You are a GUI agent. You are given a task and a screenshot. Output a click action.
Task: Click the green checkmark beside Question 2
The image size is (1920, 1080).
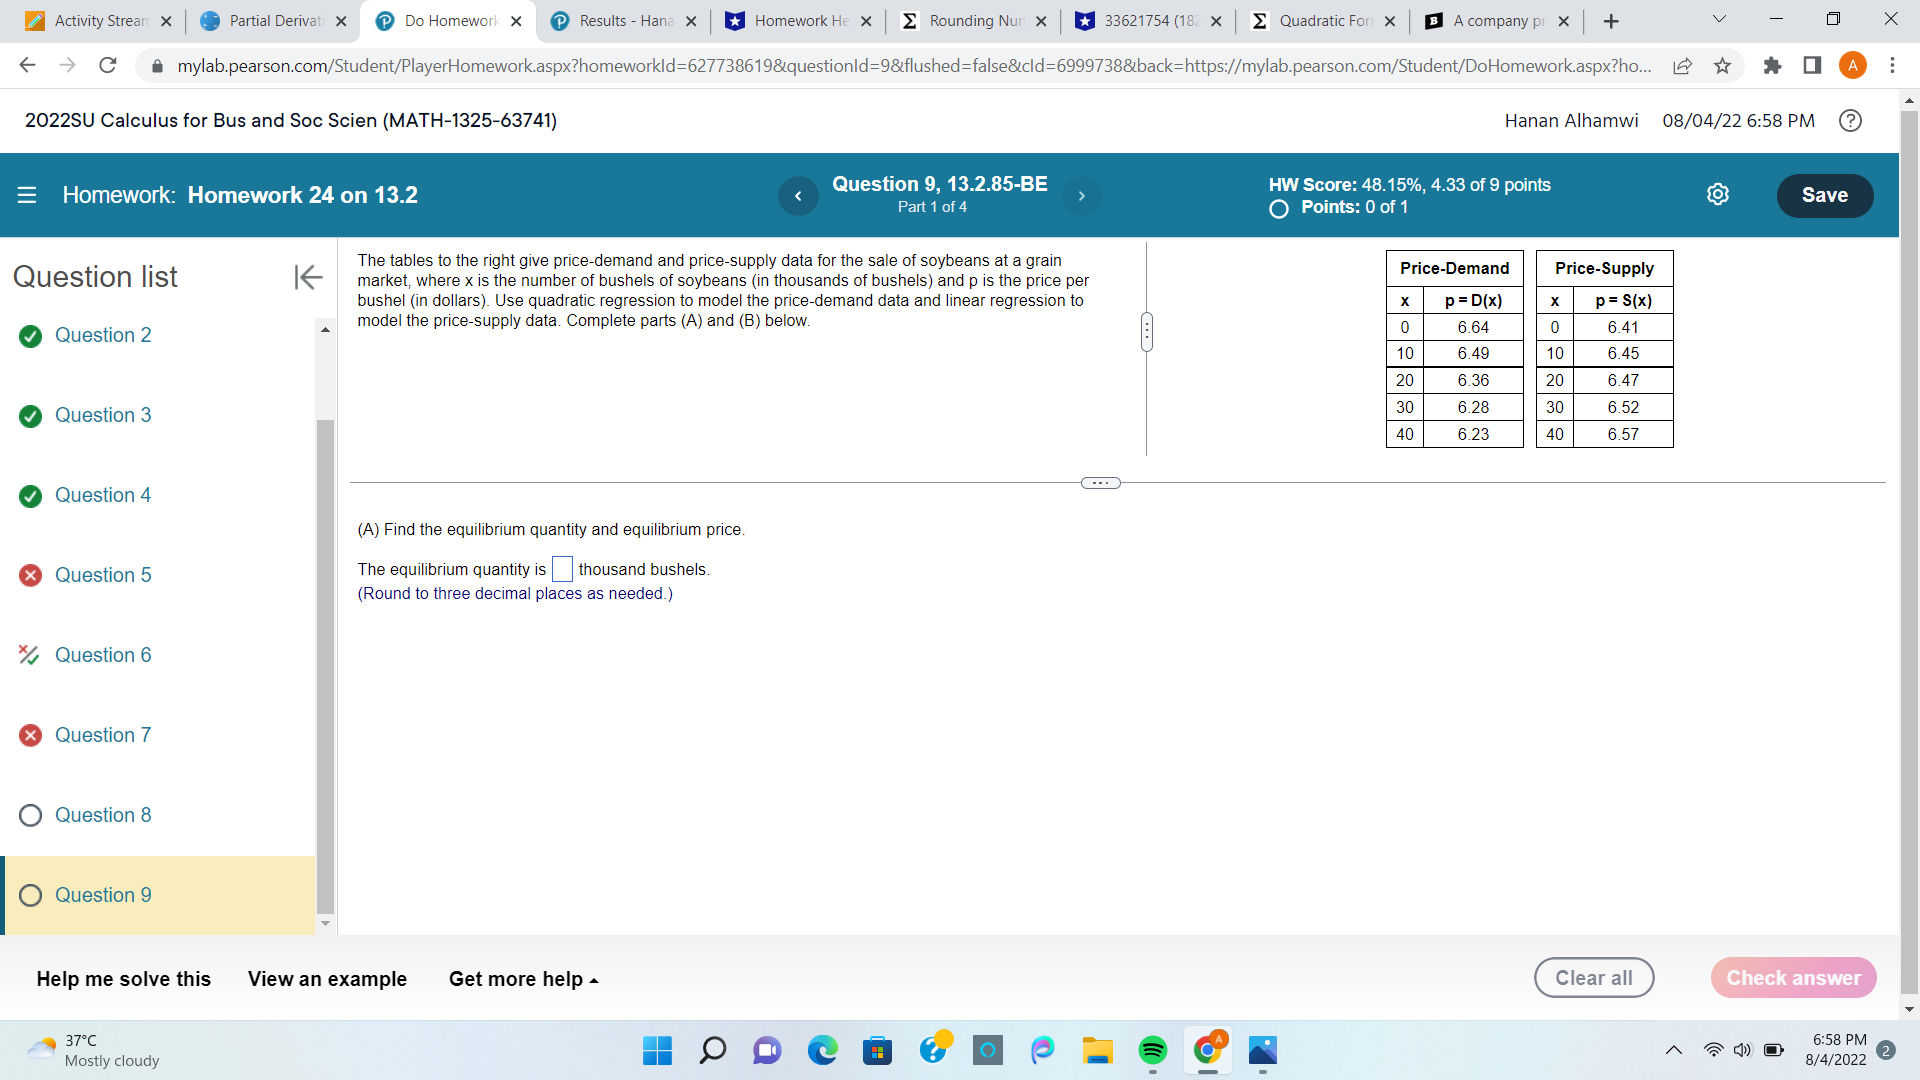click(x=29, y=336)
